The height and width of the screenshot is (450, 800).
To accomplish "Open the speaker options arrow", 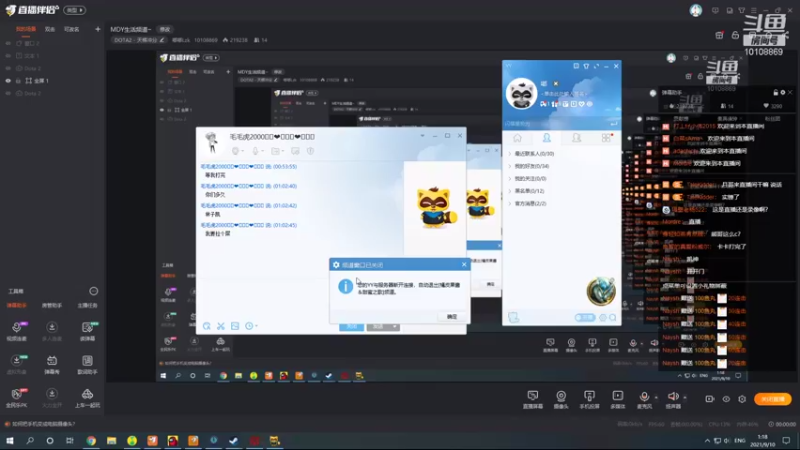I will coord(685,397).
